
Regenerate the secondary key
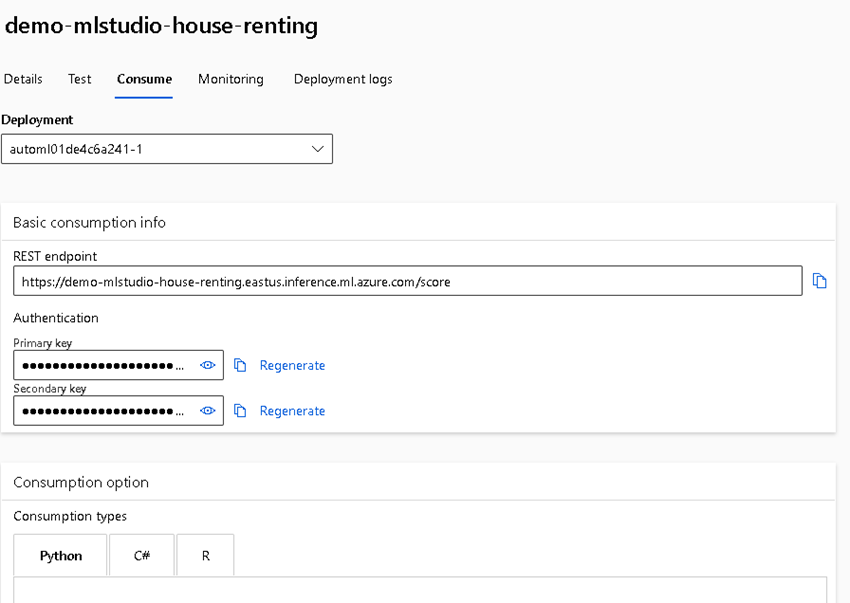pyautogui.click(x=292, y=410)
